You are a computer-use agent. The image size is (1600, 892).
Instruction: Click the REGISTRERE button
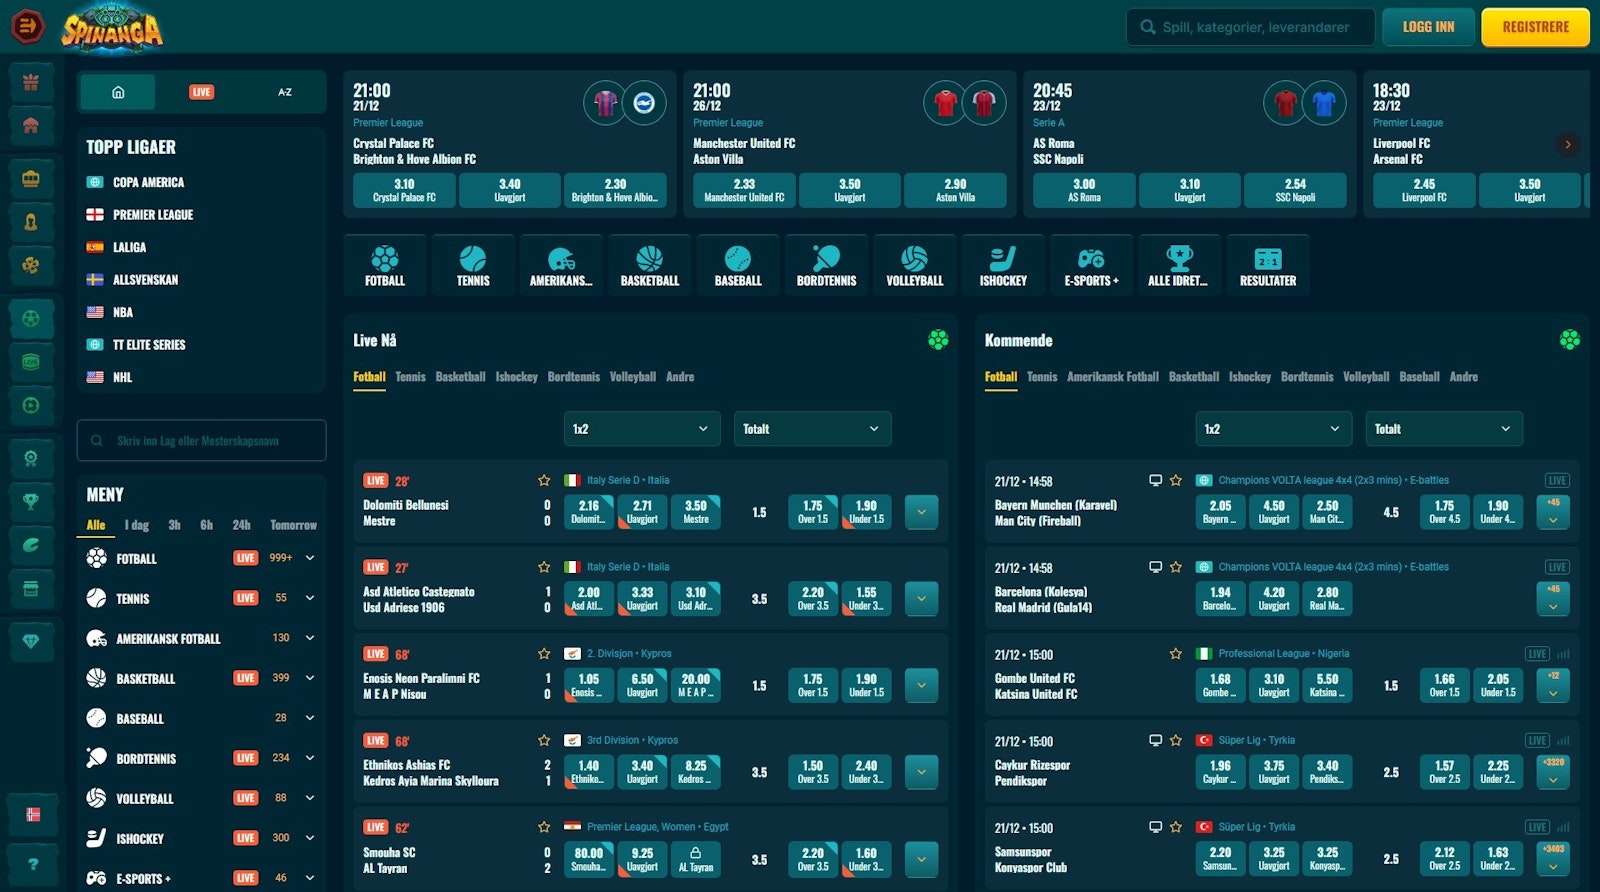tap(1536, 27)
